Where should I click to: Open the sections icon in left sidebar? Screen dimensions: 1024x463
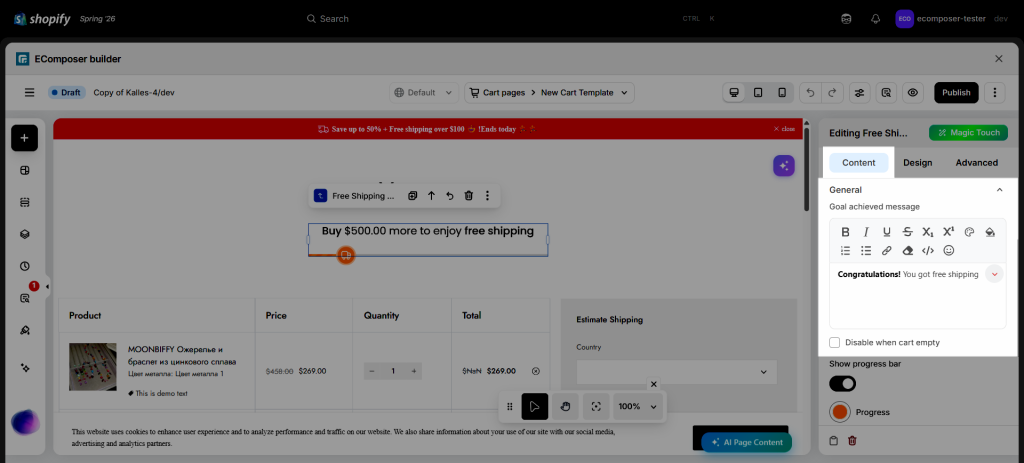24,202
